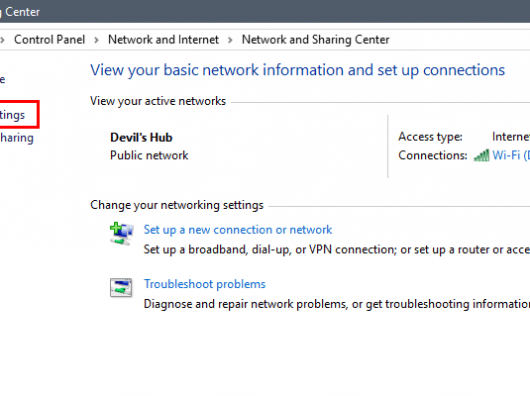
Task: Open Change adapter settings in the red box
Action: tap(13, 115)
